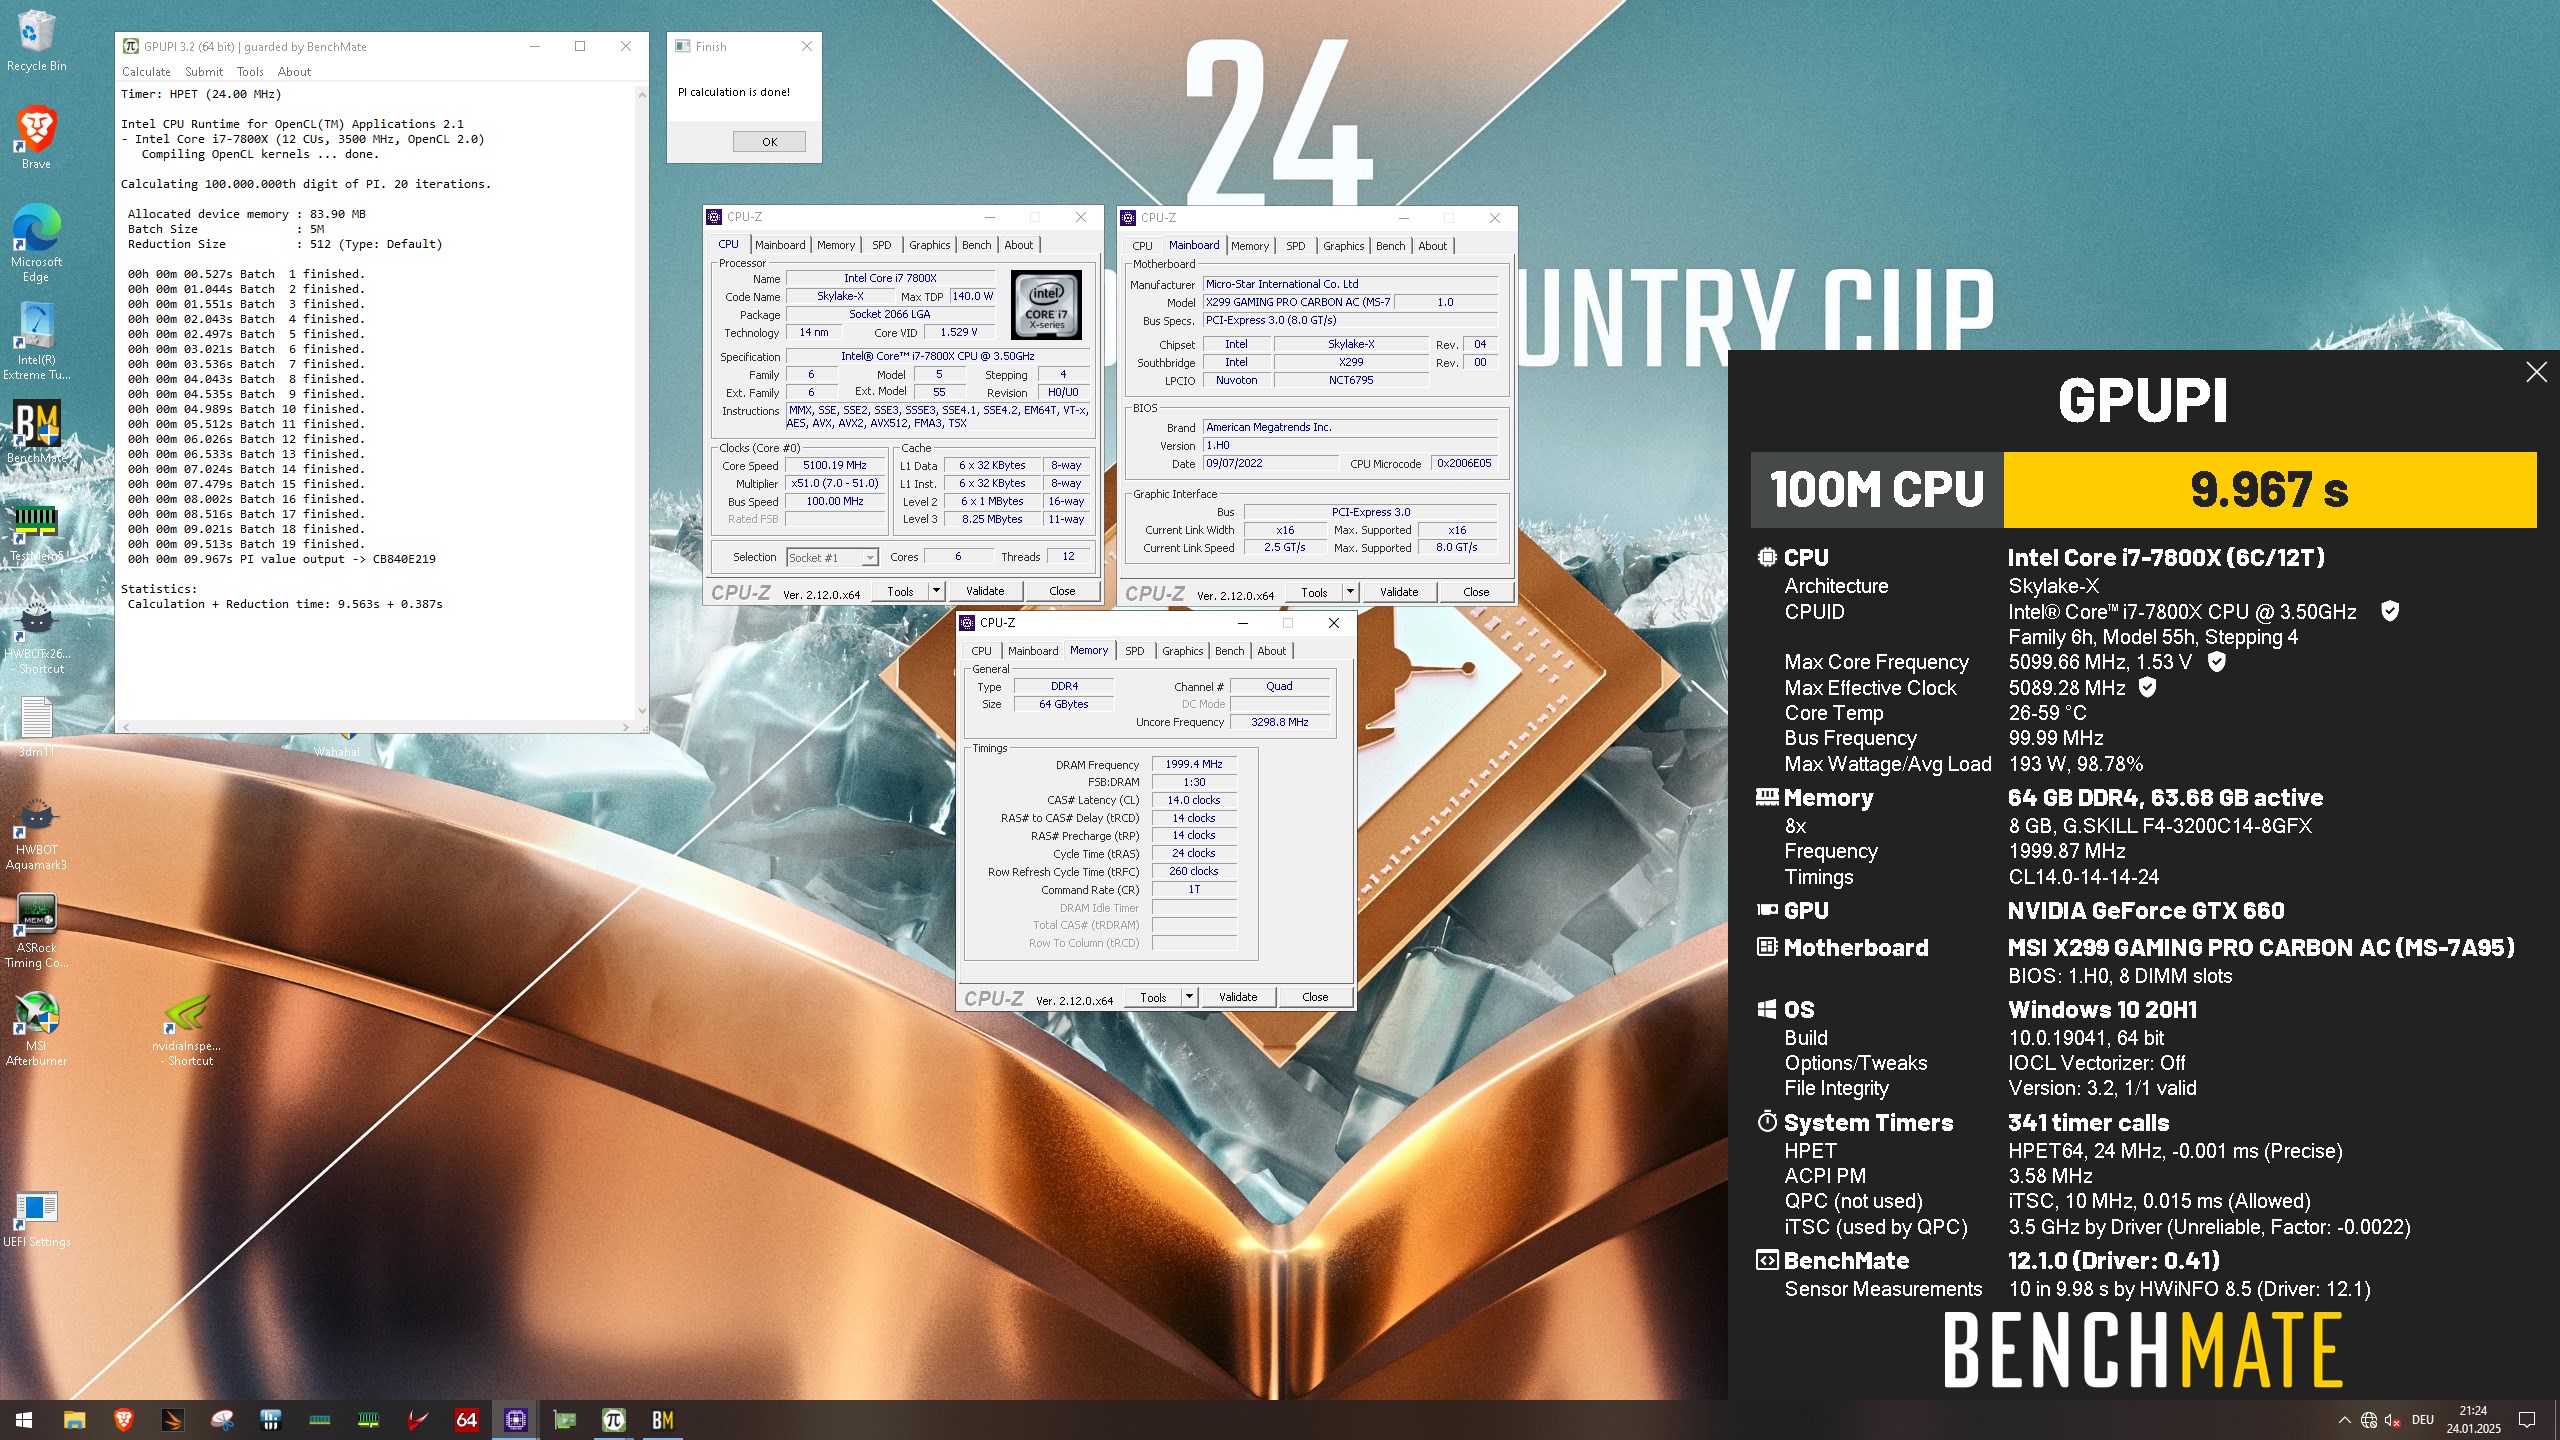
Task: Click the CPU Microcode 0x2006E05 field
Action: (1464, 464)
